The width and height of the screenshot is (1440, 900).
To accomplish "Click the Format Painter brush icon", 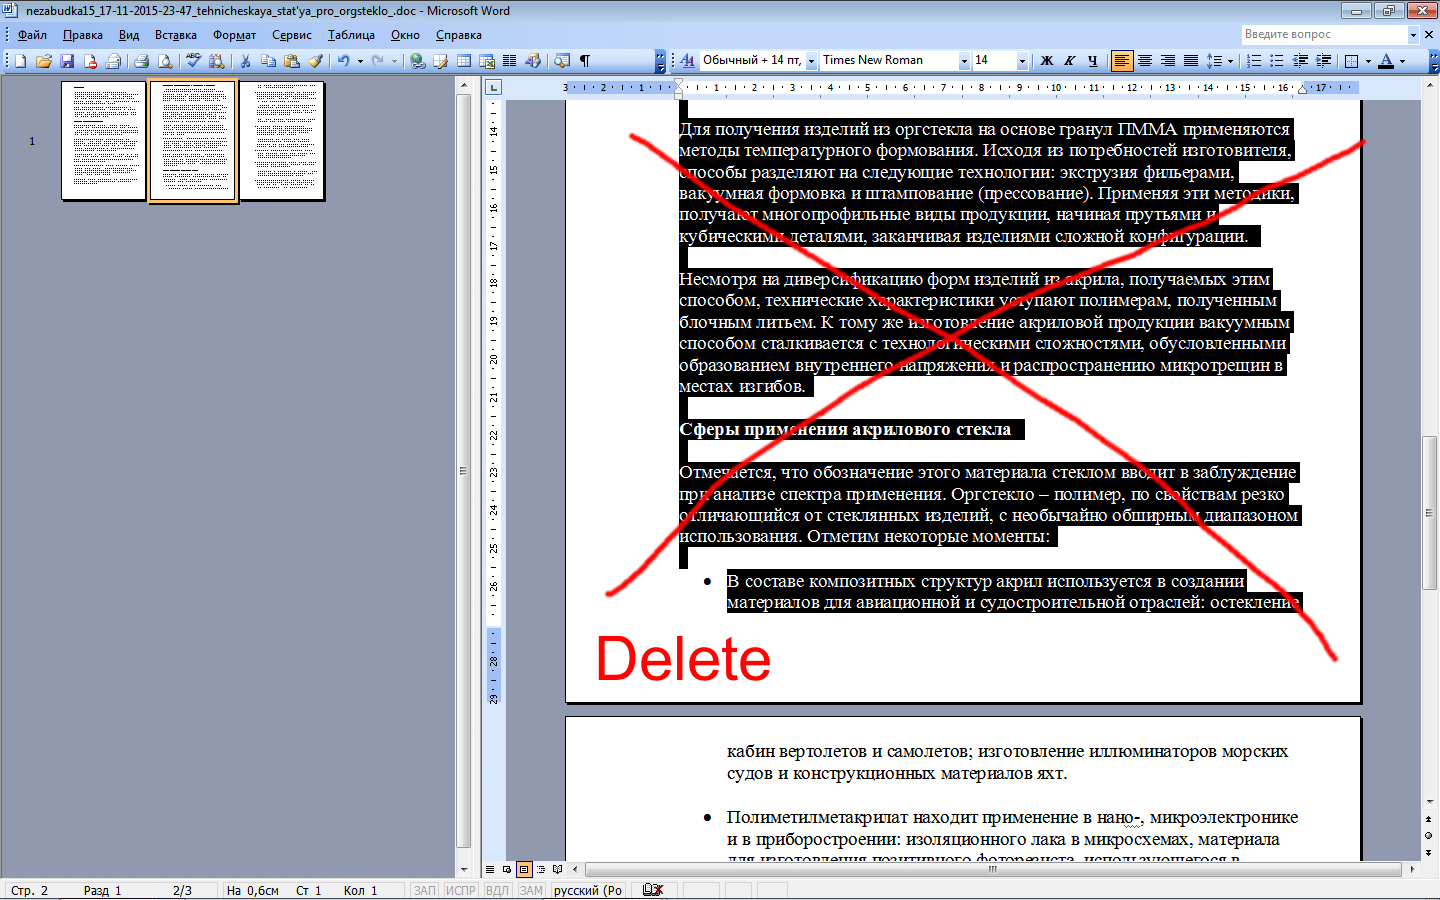I will 315,61.
